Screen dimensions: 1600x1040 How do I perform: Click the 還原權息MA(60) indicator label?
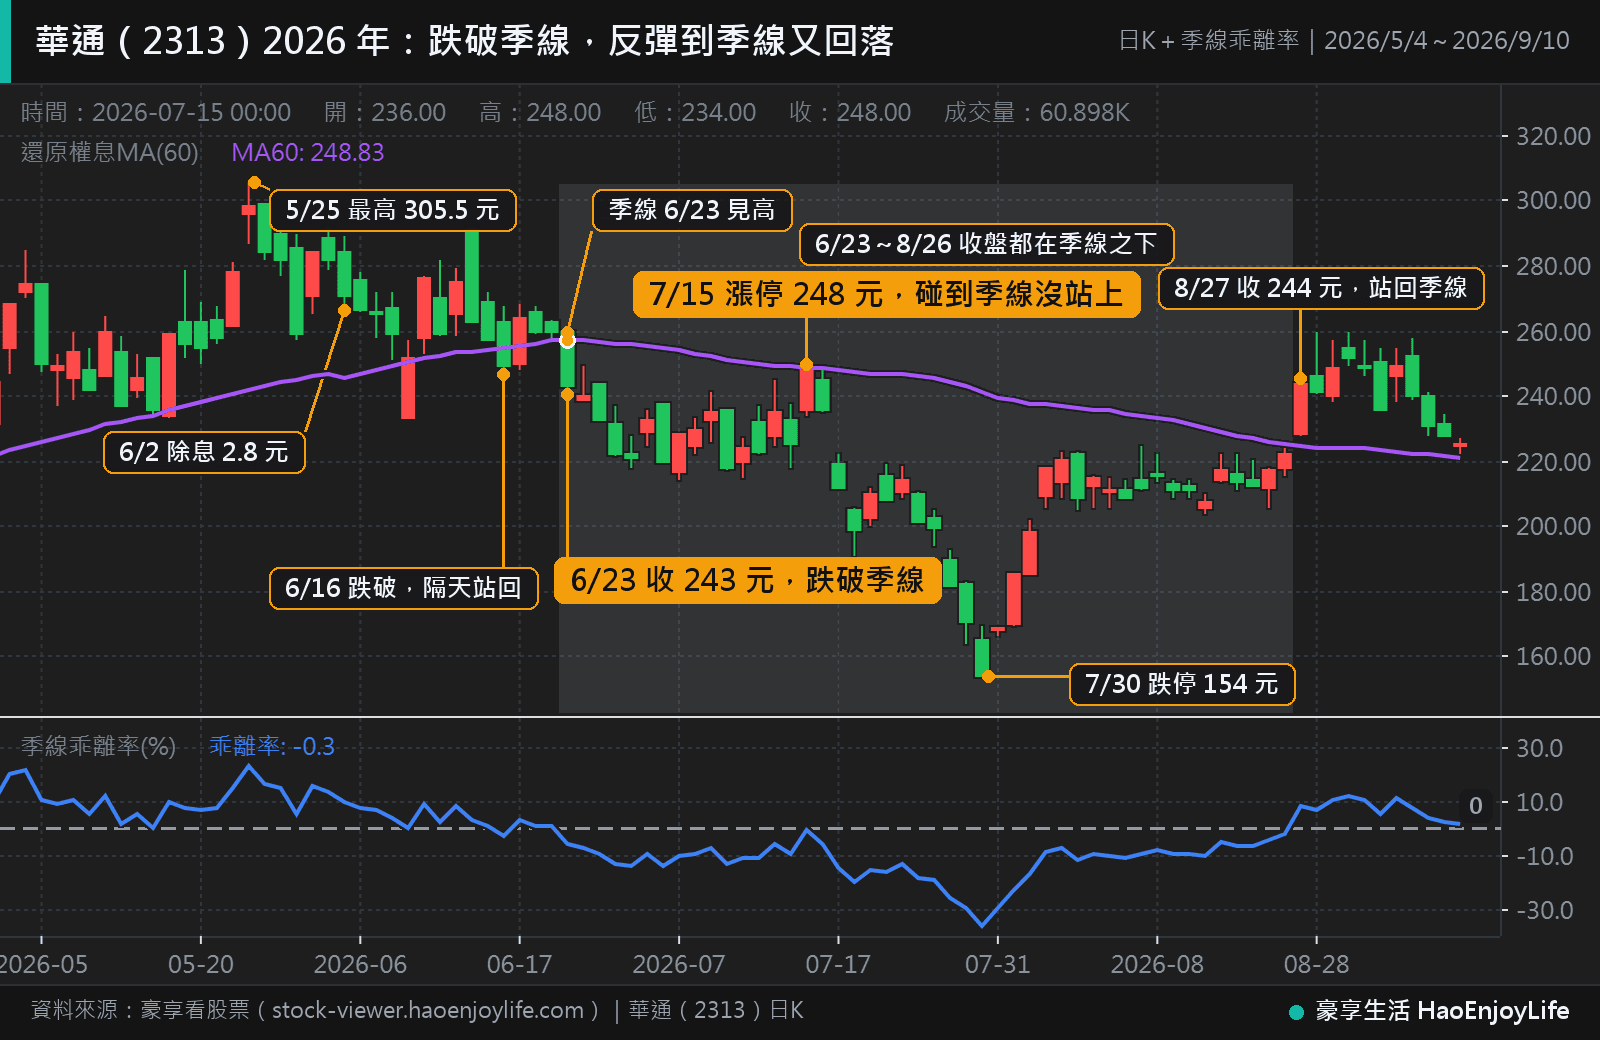coord(110,152)
